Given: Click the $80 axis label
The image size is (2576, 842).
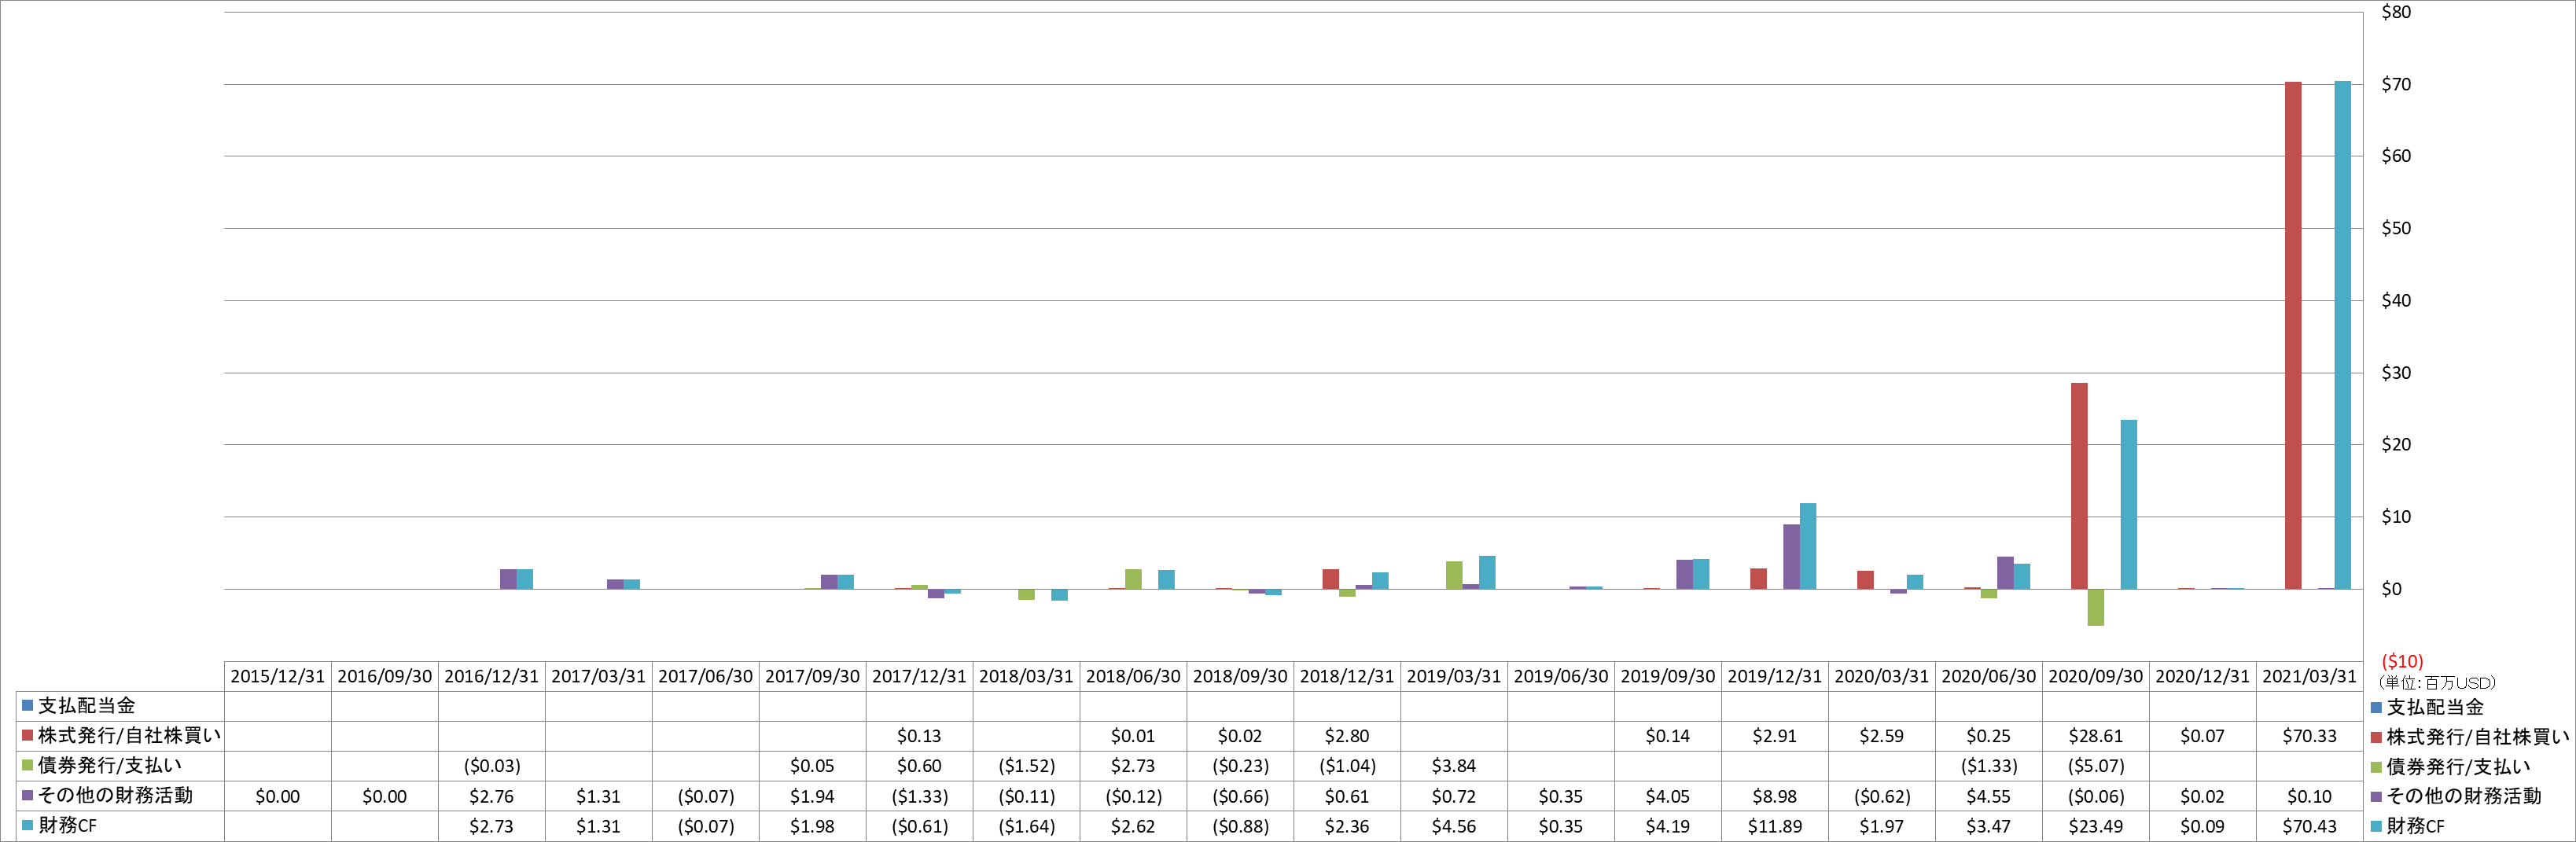Looking at the screenshot, I should pos(2396,12).
